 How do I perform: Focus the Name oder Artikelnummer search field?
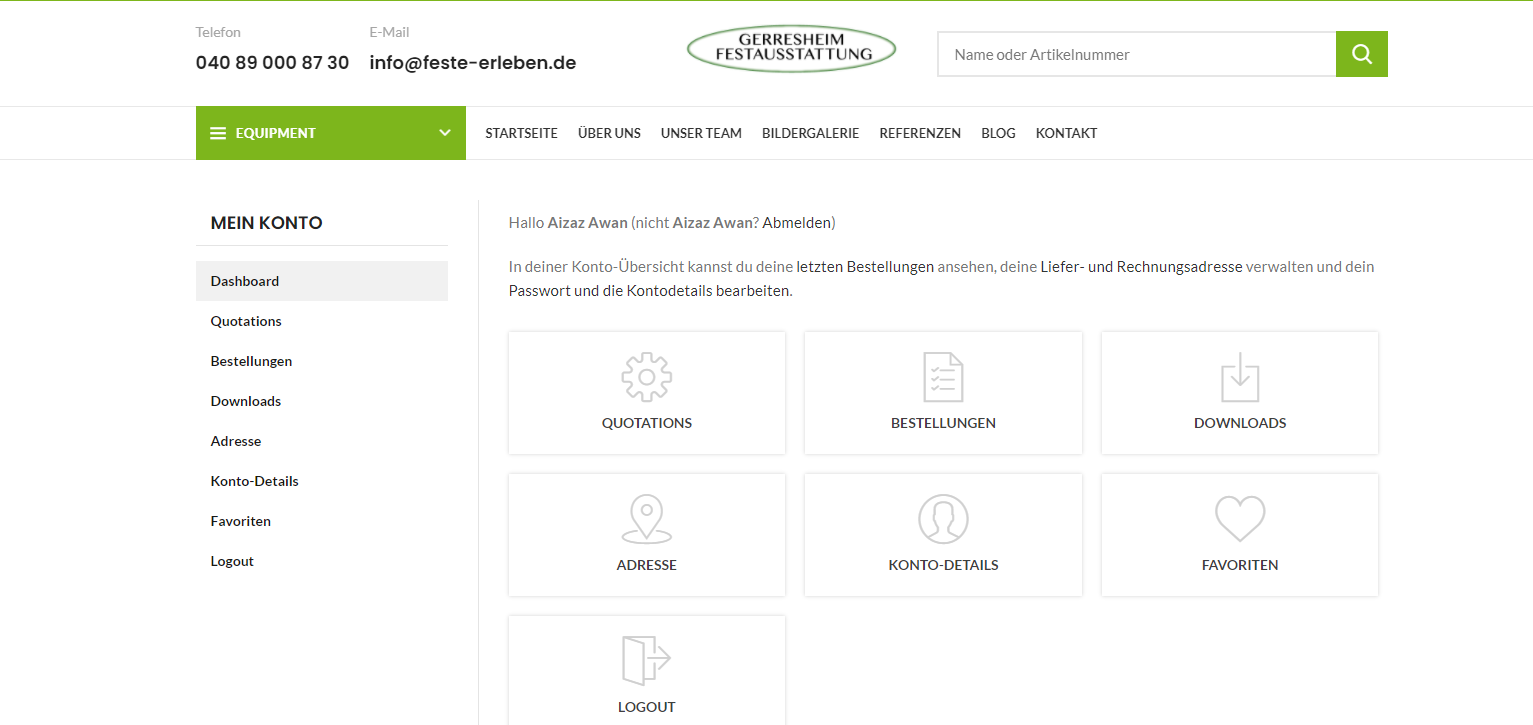tap(1137, 54)
